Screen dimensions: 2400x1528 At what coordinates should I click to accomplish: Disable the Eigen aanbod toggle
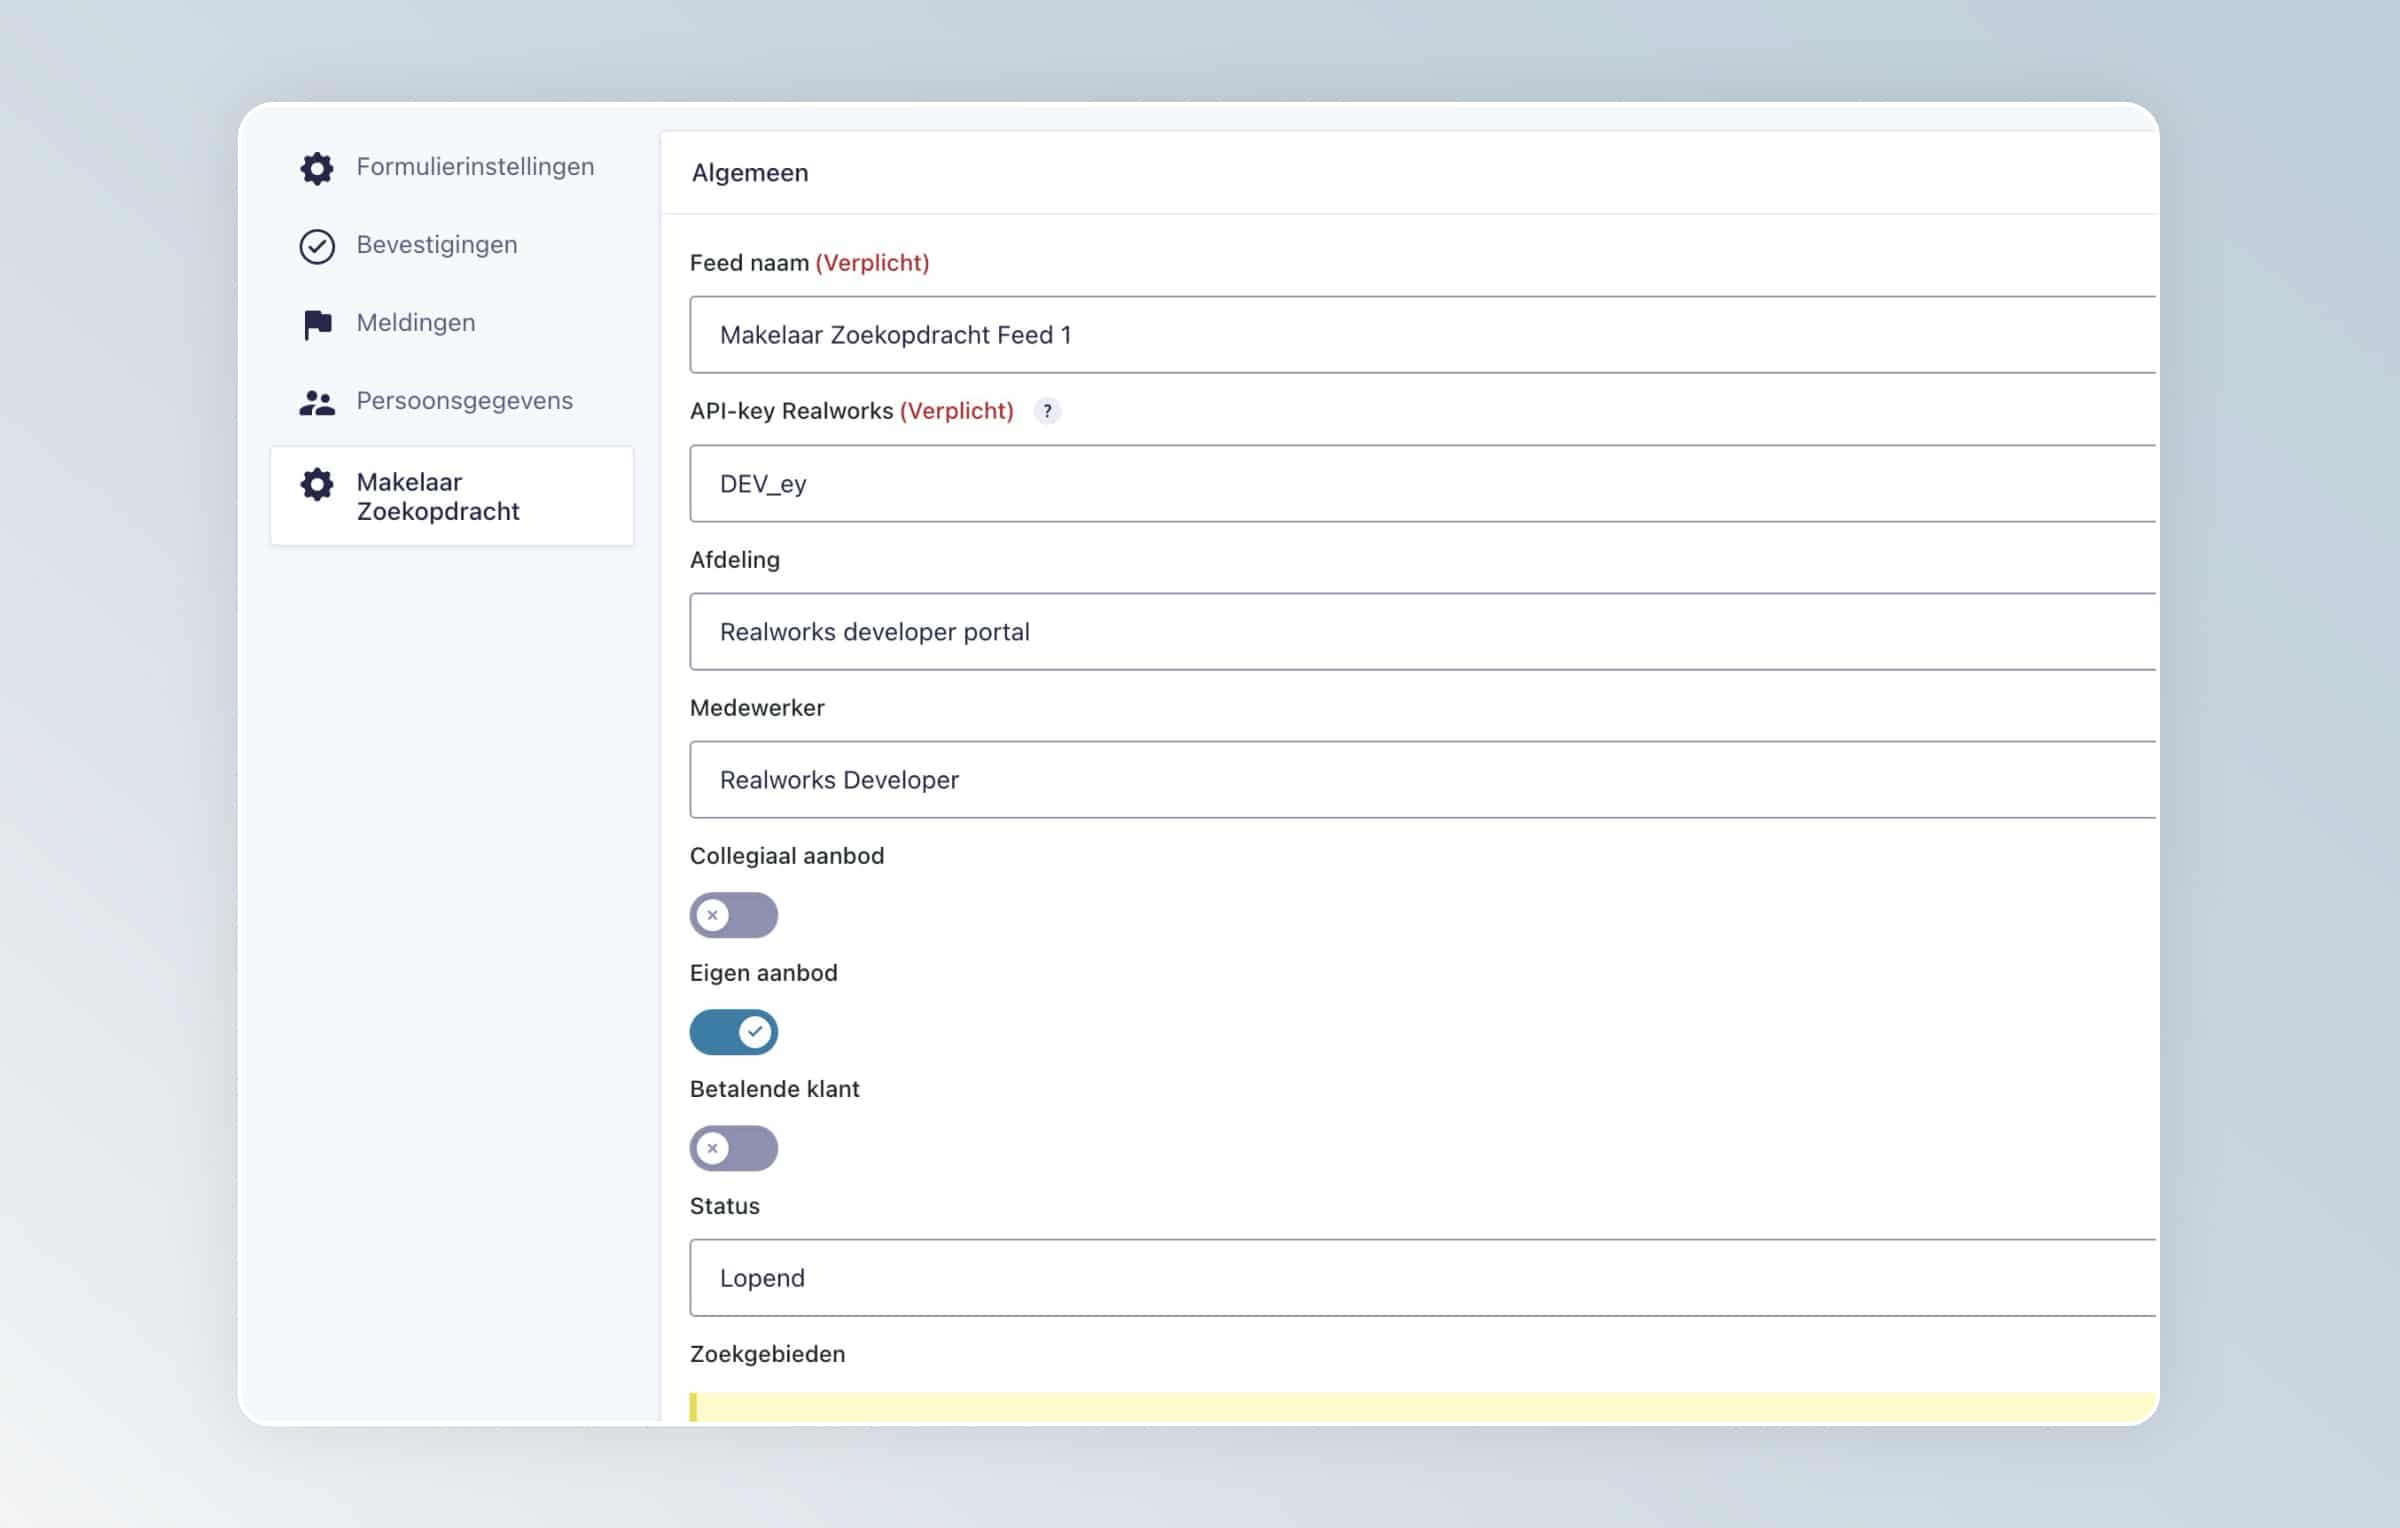click(x=733, y=1032)
